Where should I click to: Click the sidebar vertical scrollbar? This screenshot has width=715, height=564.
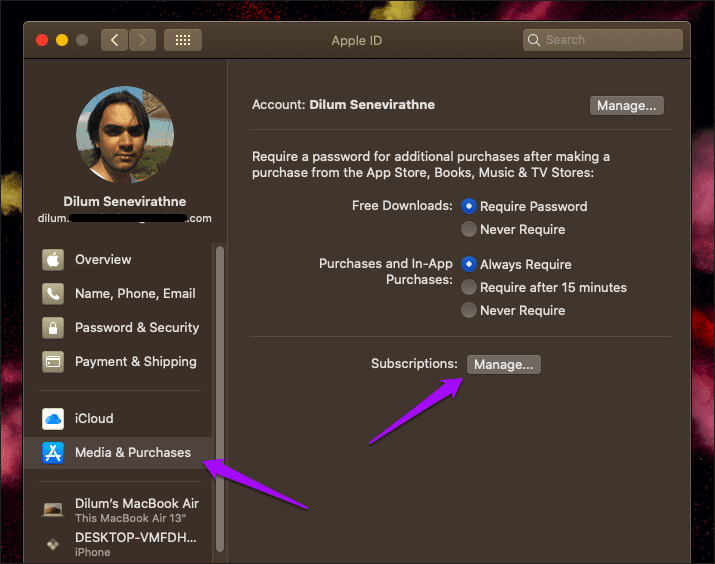[x=220, y=399]
